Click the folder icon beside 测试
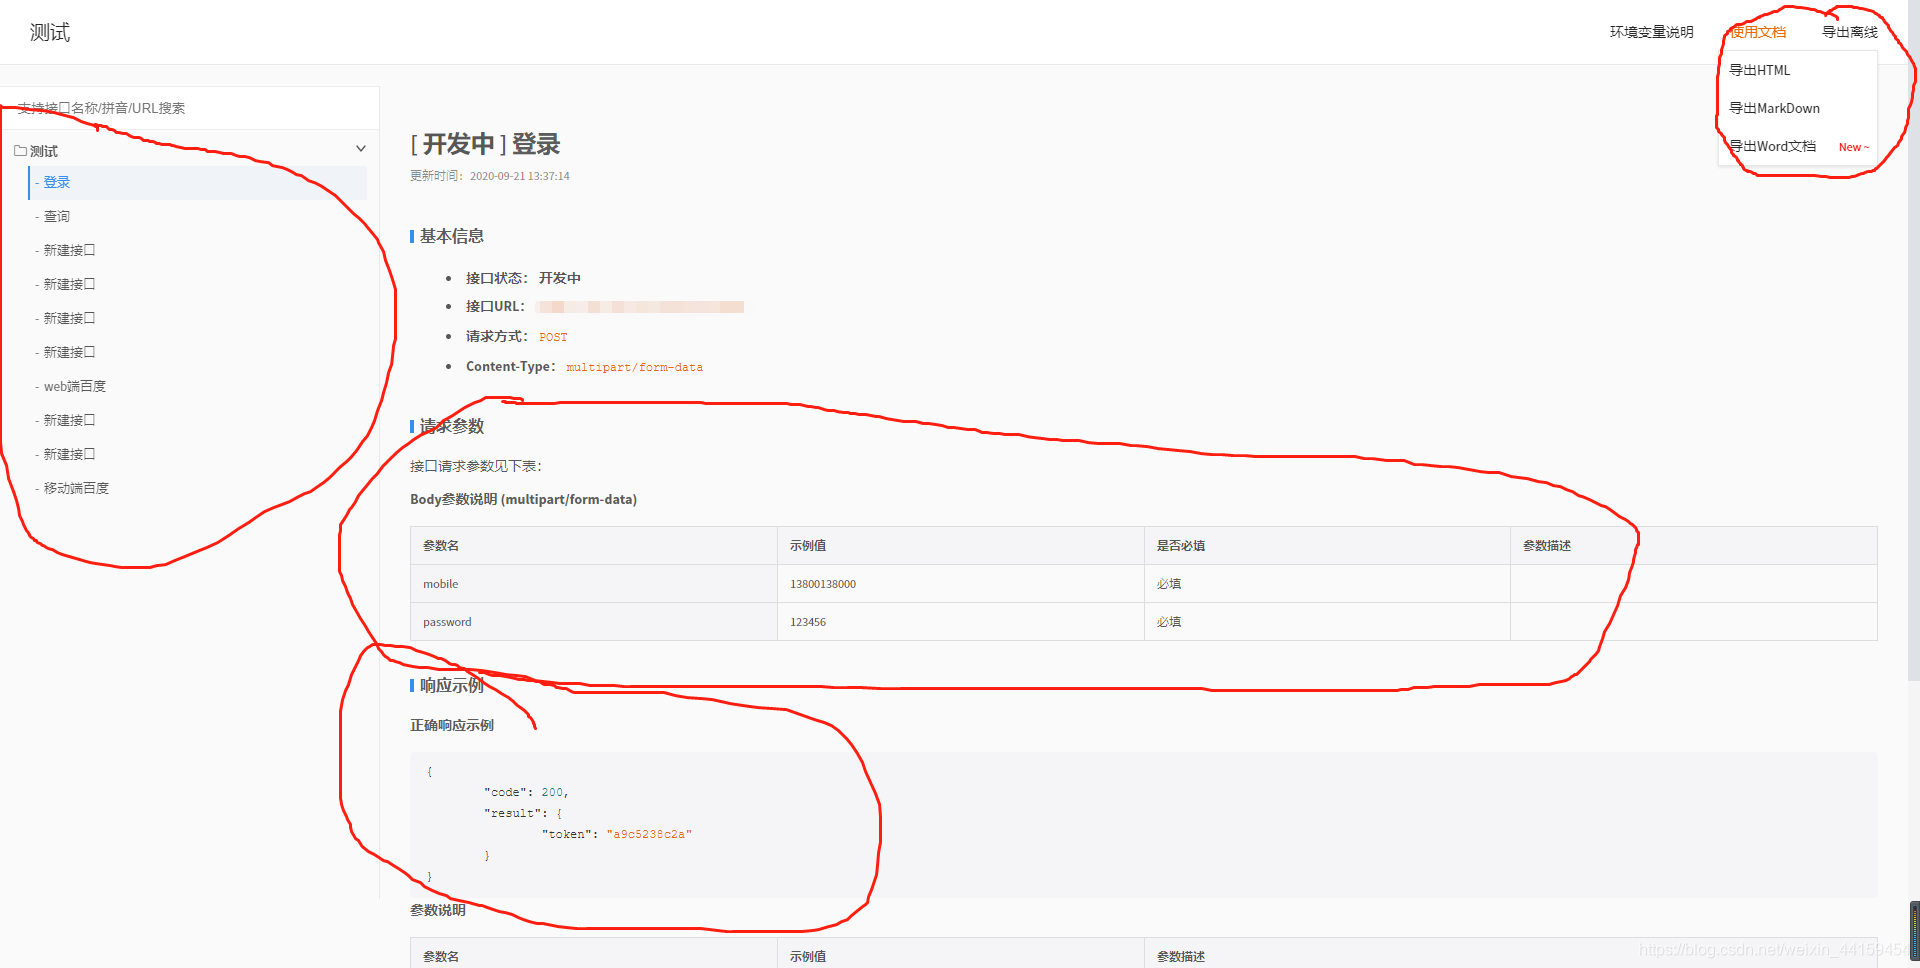This screenshot has height=968, width=1920. click(x=20, y=151)
